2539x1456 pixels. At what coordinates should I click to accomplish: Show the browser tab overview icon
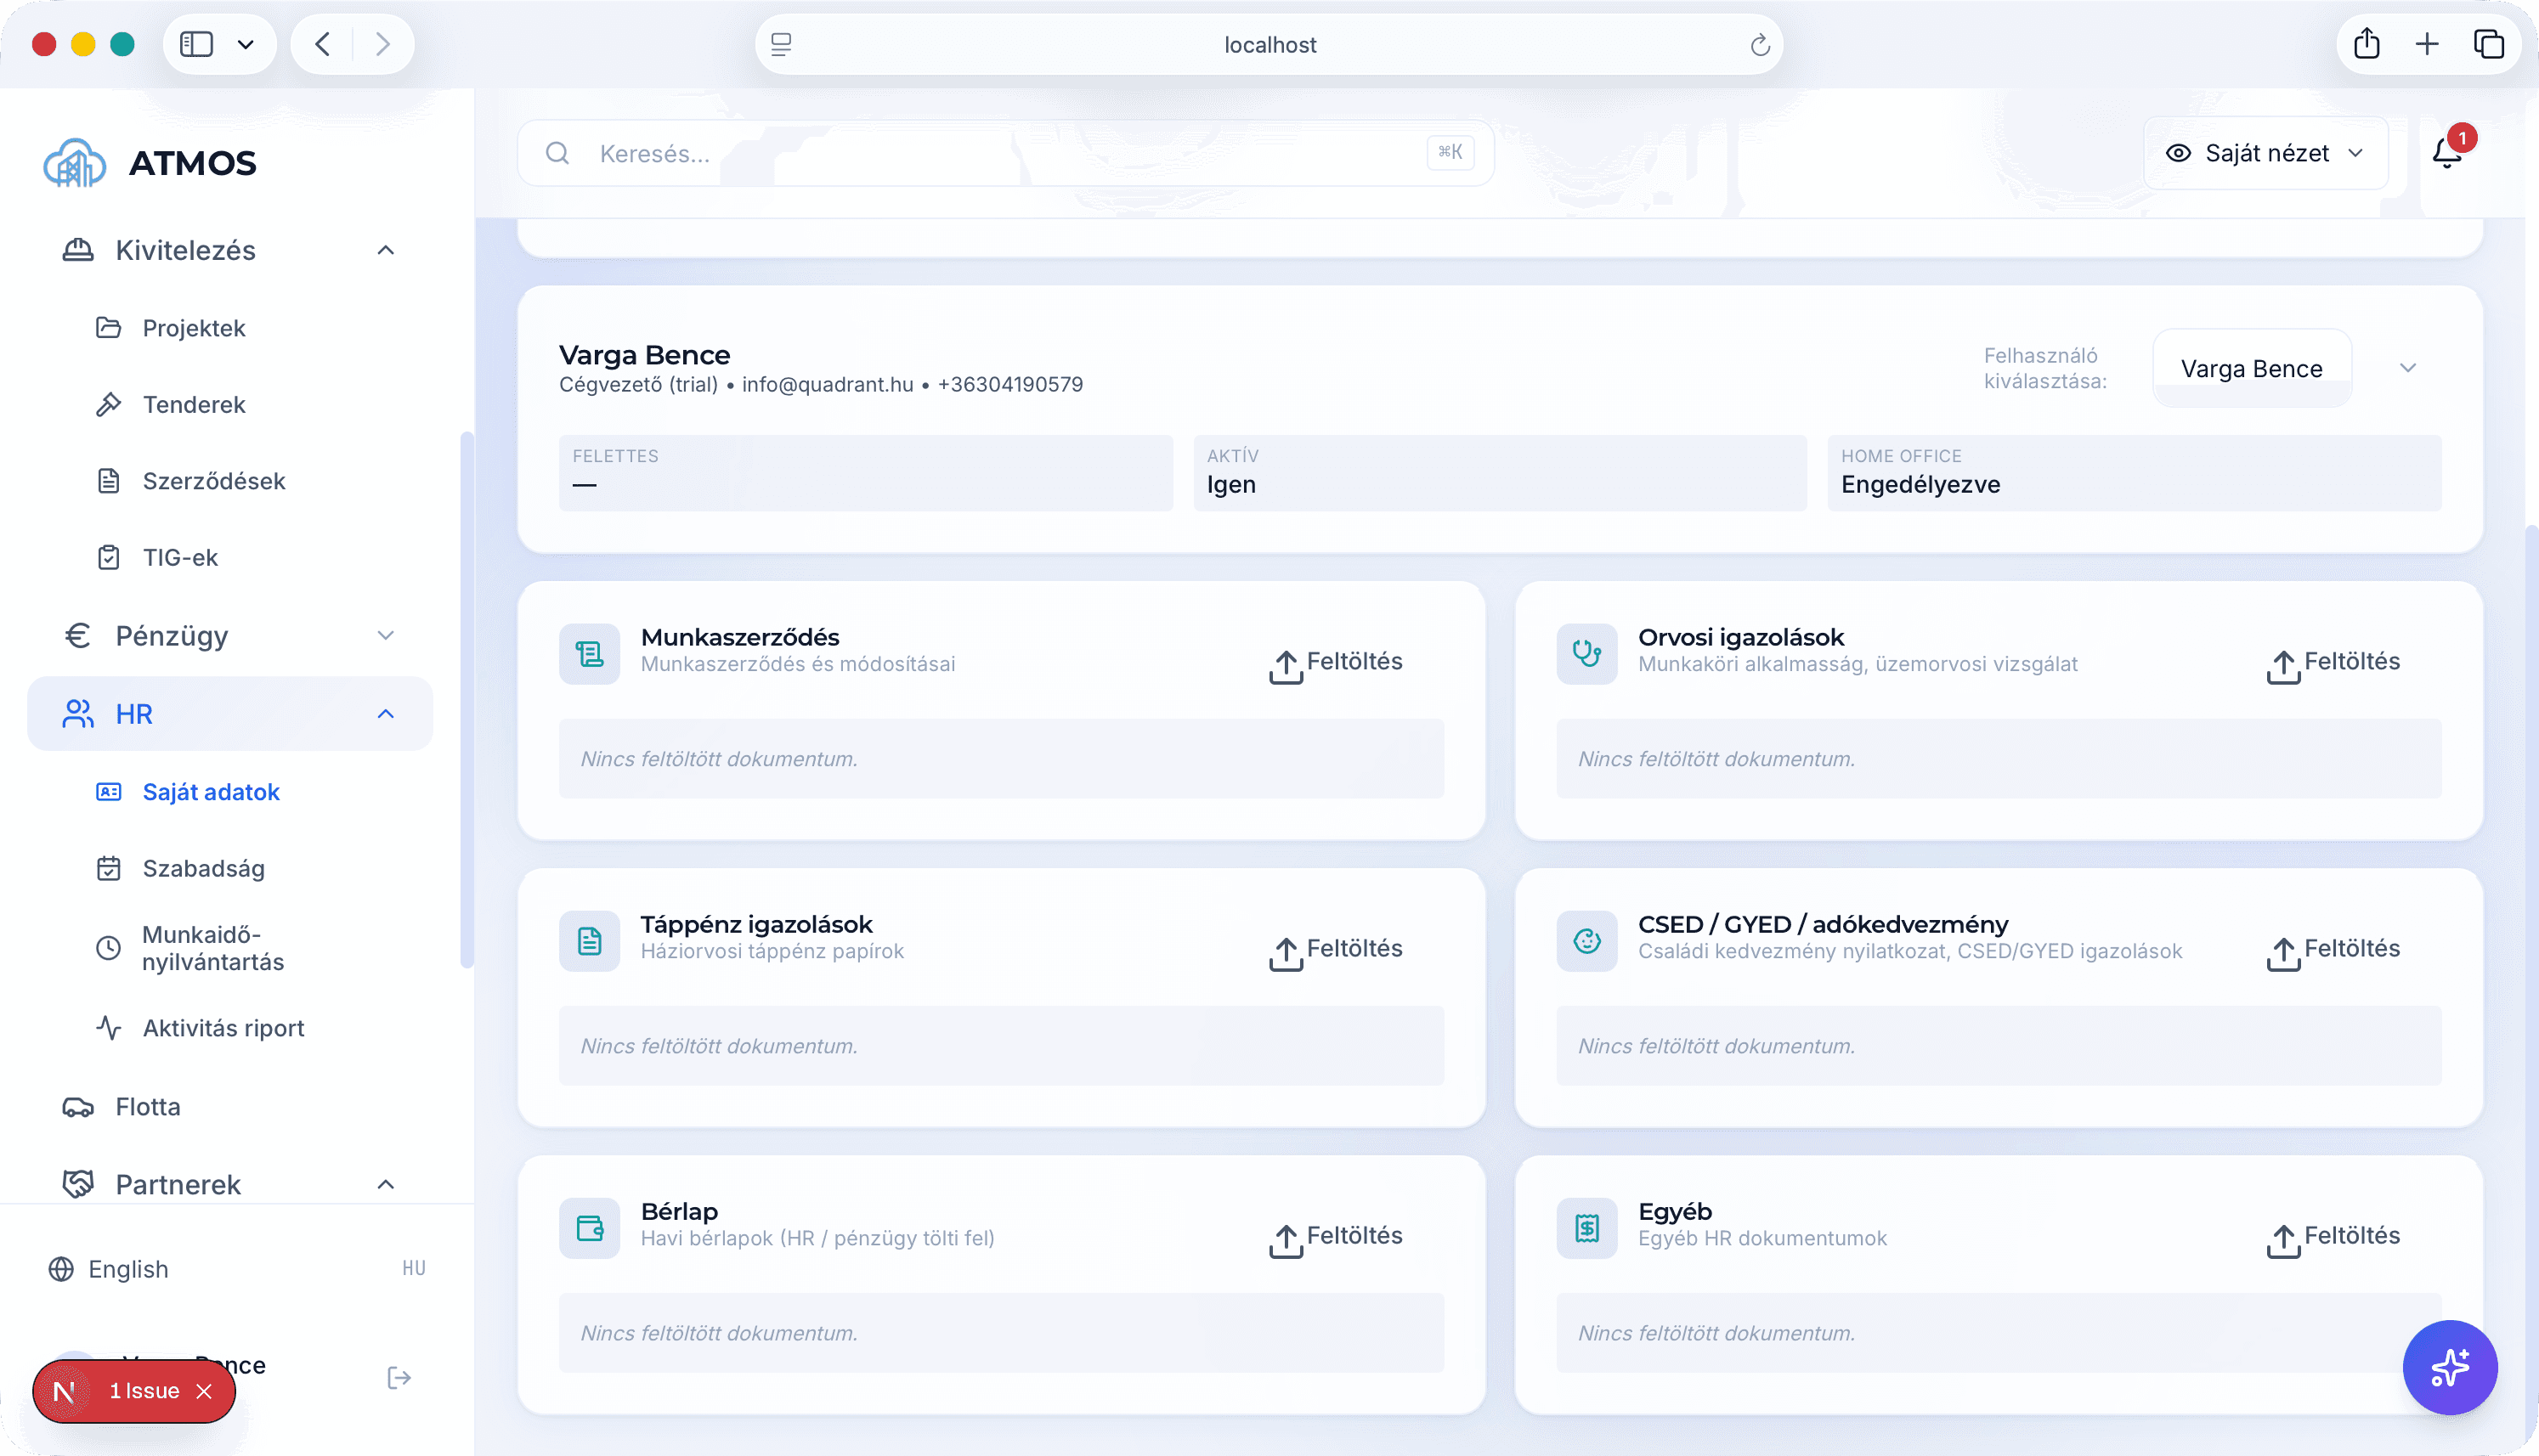tap(2489, 44)
